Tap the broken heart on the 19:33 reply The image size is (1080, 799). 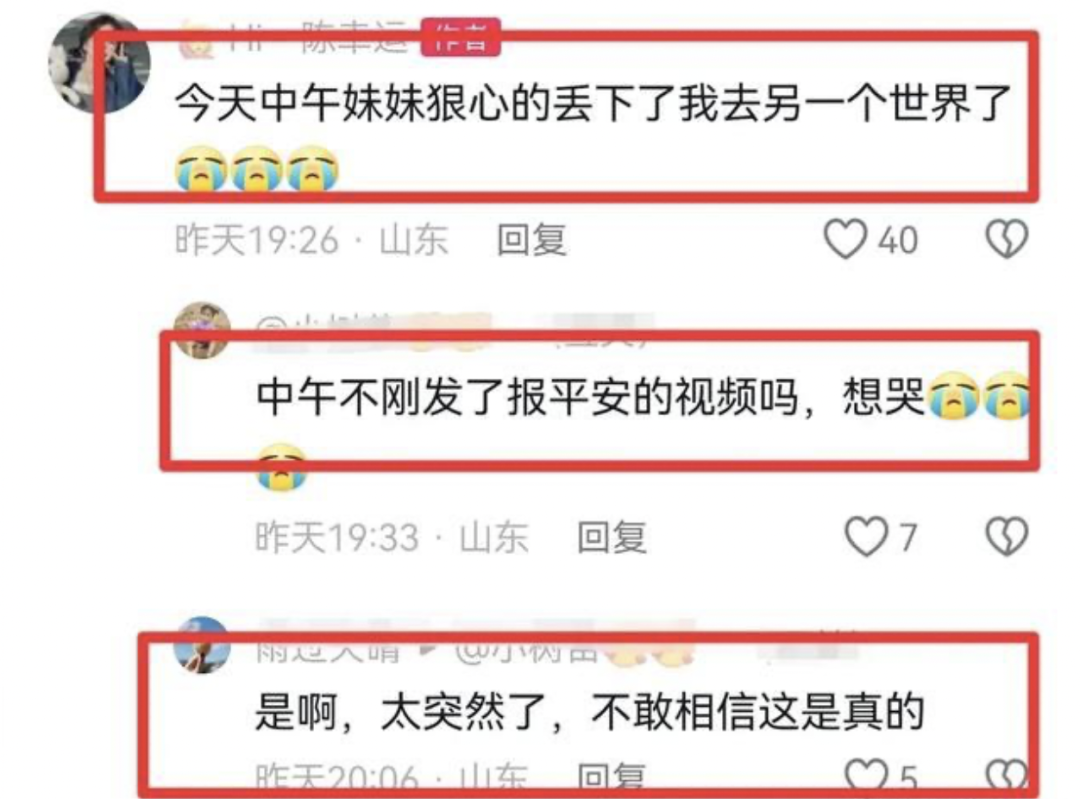(x=1006, y=537)
